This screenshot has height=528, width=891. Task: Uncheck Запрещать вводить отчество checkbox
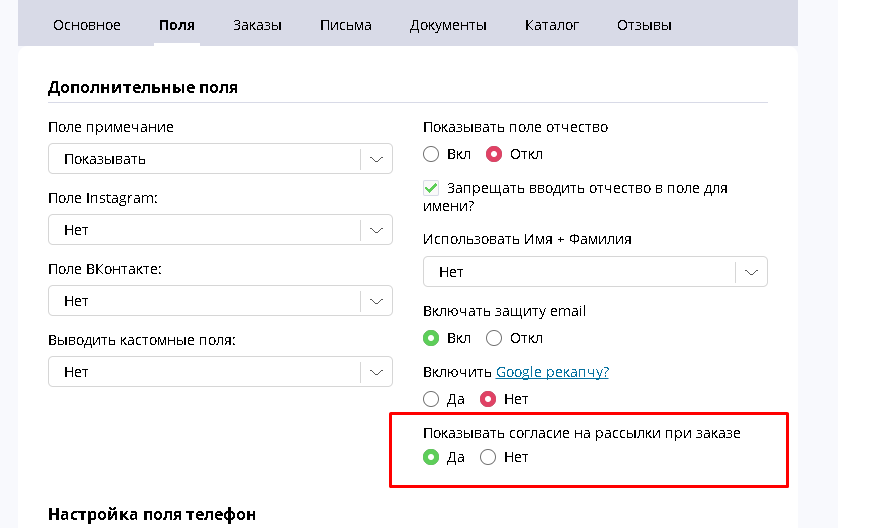pos(431,188)
